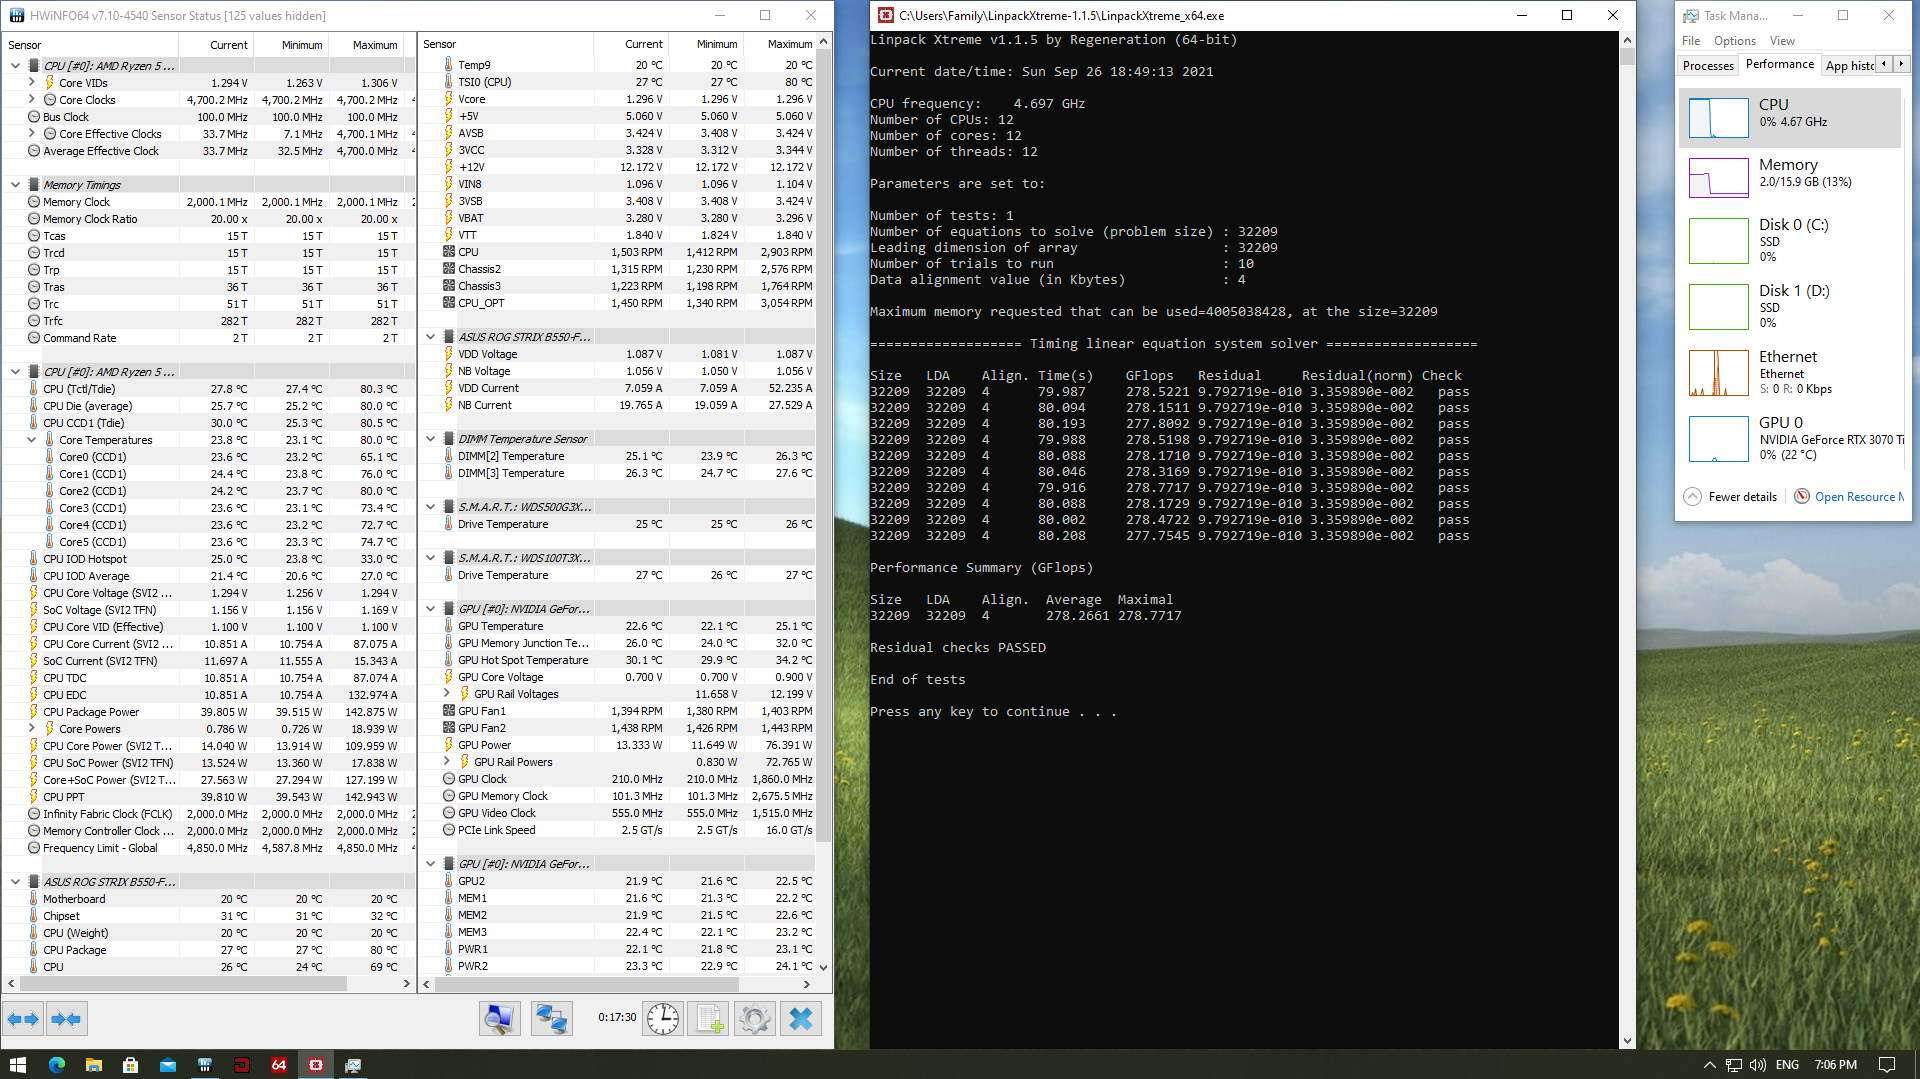This screenshot has width=1920, height=1079.
Task: Collapse the Memory Timings group
Action: click(15, 185)
